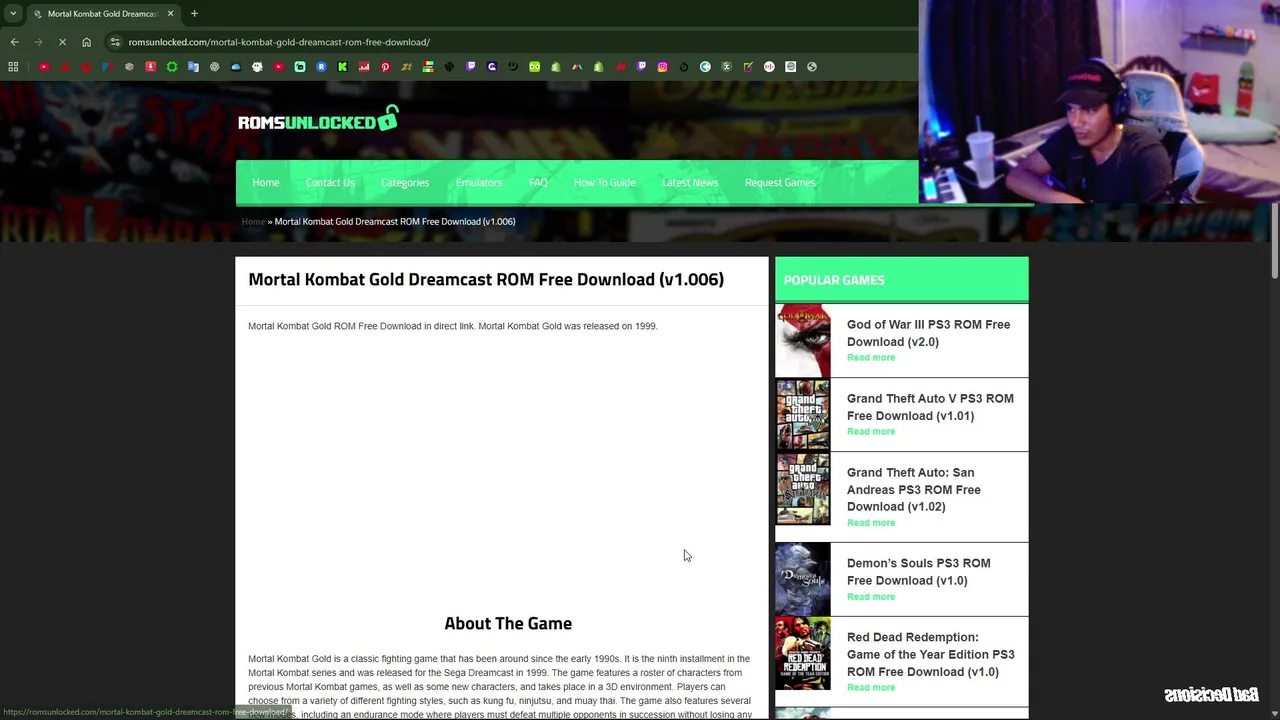Select the Mortal Kombat Gold Dreamcast tab

coord(103,13)
